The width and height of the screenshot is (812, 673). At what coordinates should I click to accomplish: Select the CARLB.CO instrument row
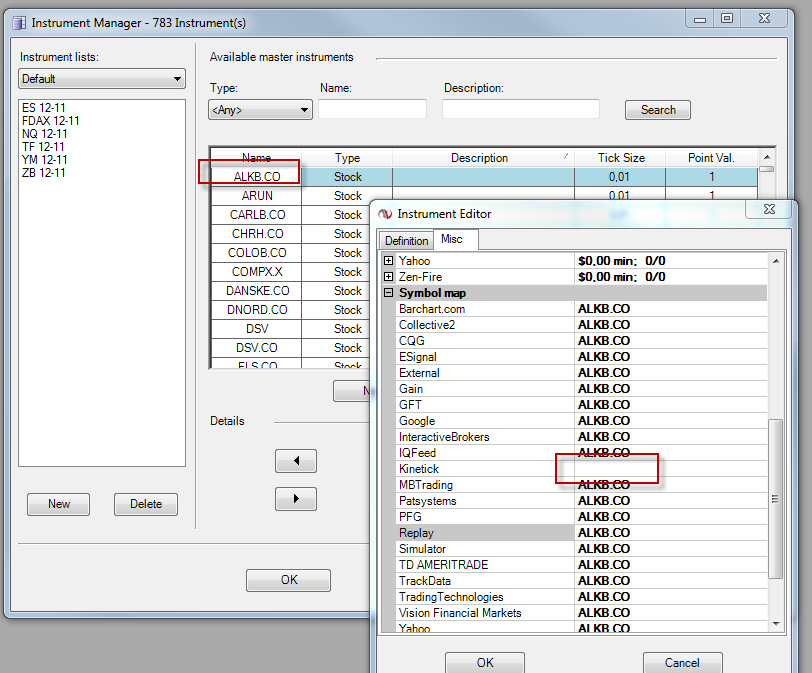(291, 215)
